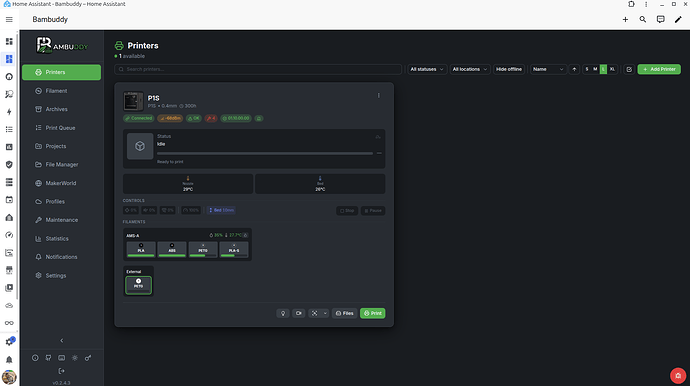Screen dimensions: 690x386
Task: Click the firmware version 01.10.00.00 badge
Action: (236, 118)
